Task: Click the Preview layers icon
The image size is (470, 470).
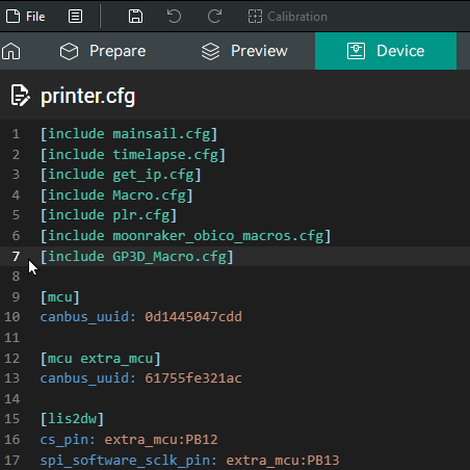Action: pyautogui.click(x=211, y=51)
